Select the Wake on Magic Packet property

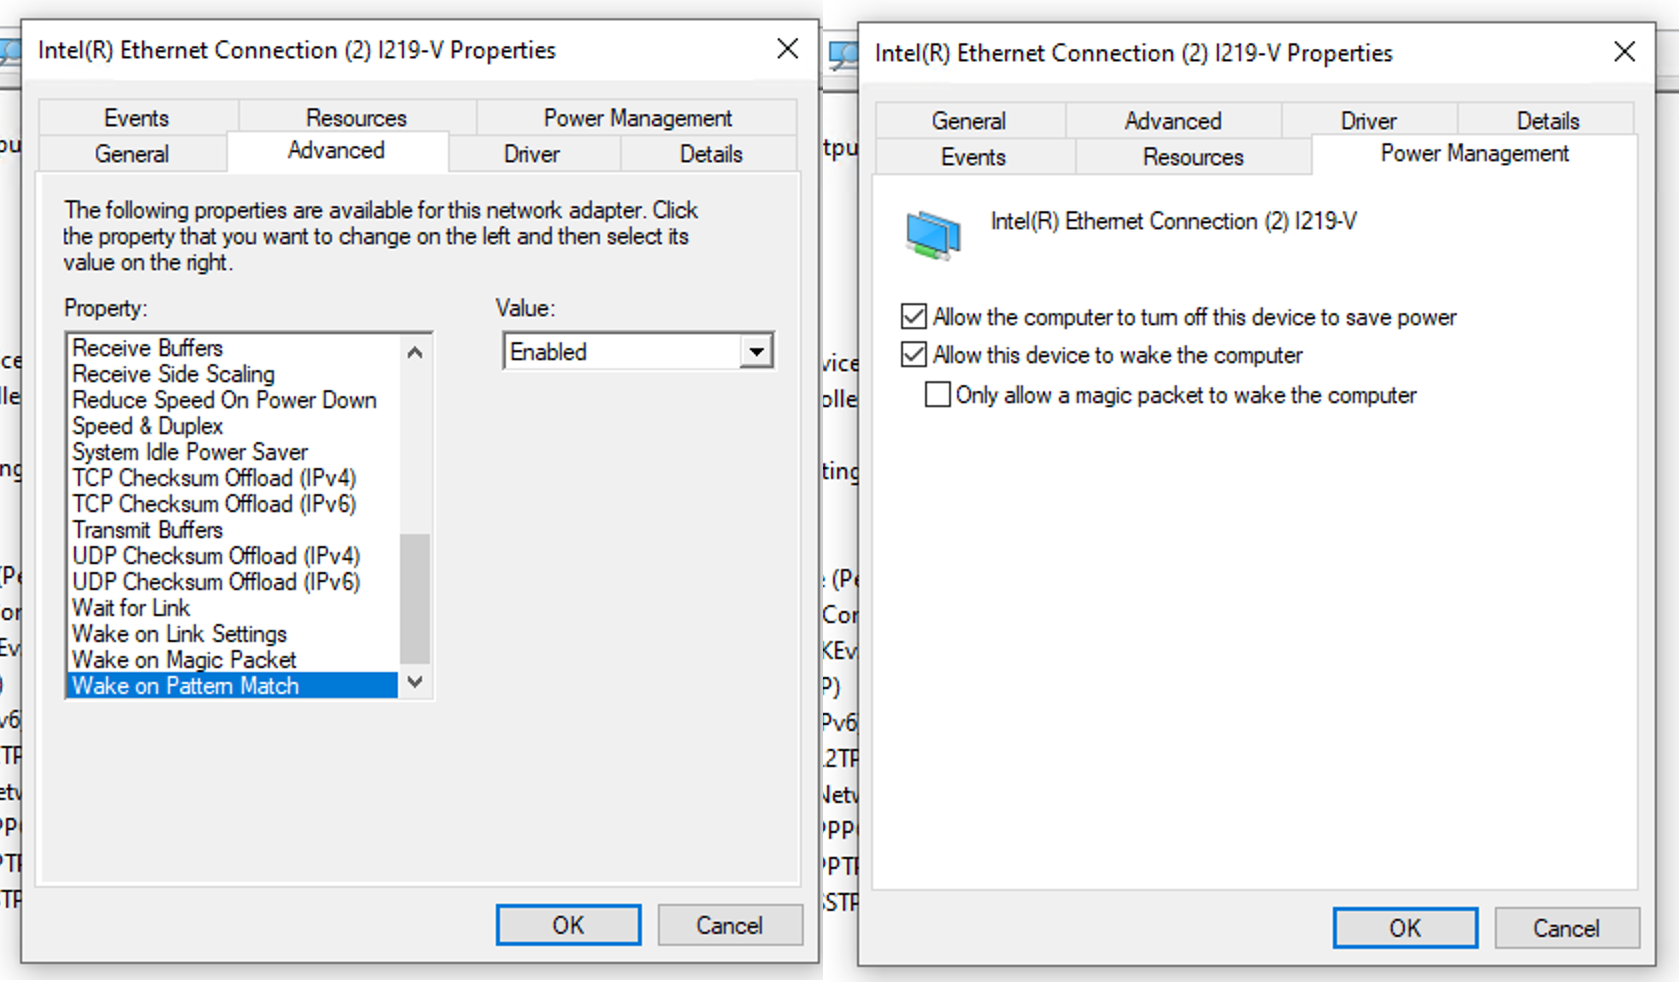click(x=183, y=660)
